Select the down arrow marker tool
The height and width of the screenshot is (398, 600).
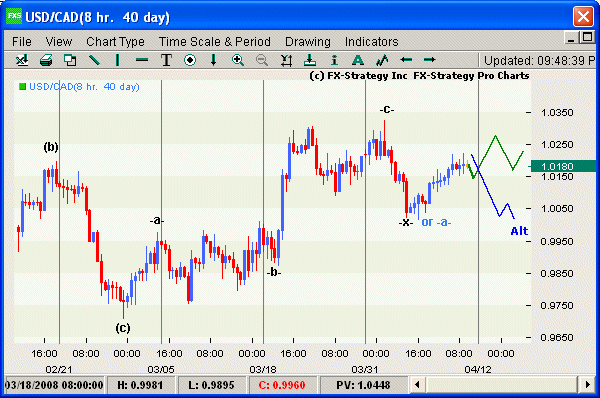click(214, 60)
